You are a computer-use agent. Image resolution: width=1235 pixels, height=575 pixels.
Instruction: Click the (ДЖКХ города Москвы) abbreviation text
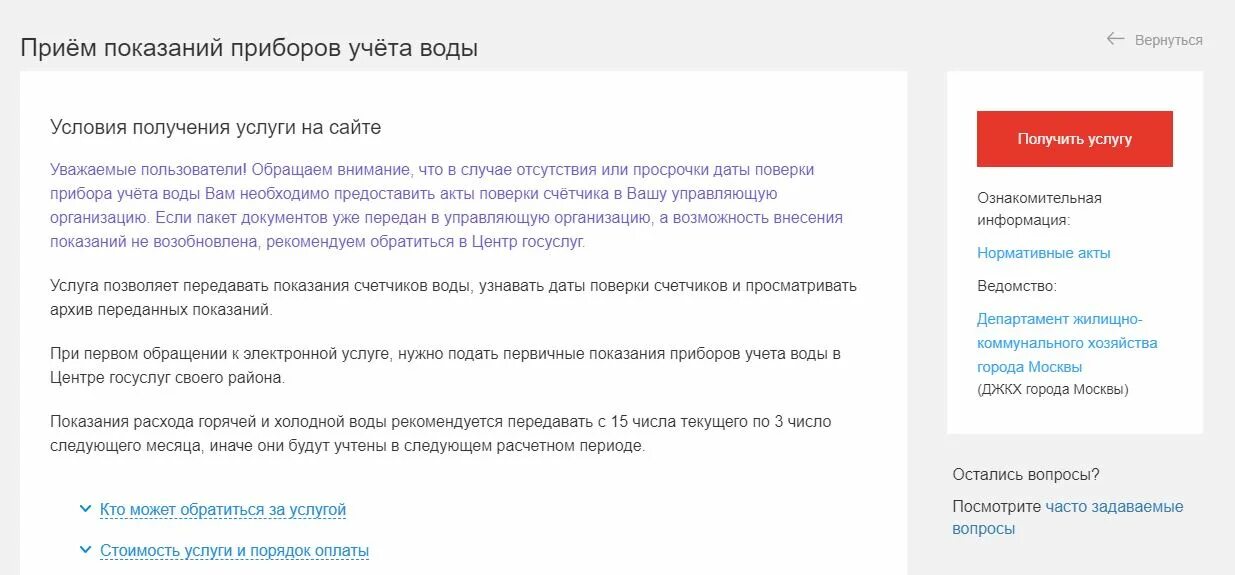1052,390
